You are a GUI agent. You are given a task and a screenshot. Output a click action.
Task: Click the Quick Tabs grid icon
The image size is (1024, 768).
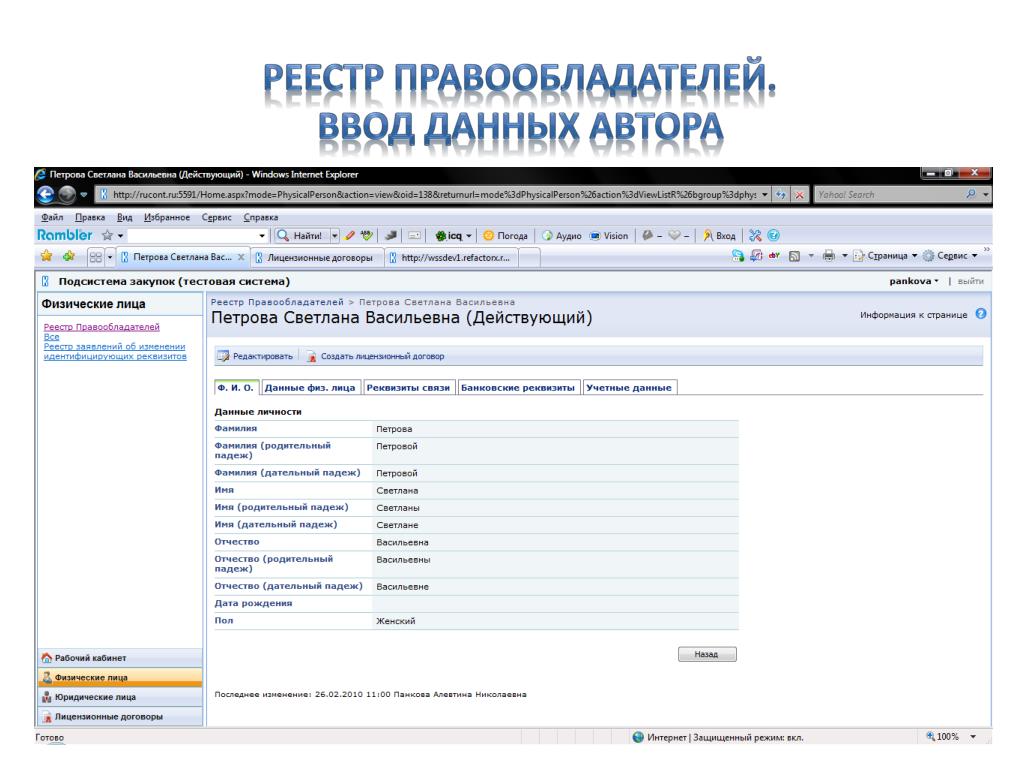click(95, 257)
